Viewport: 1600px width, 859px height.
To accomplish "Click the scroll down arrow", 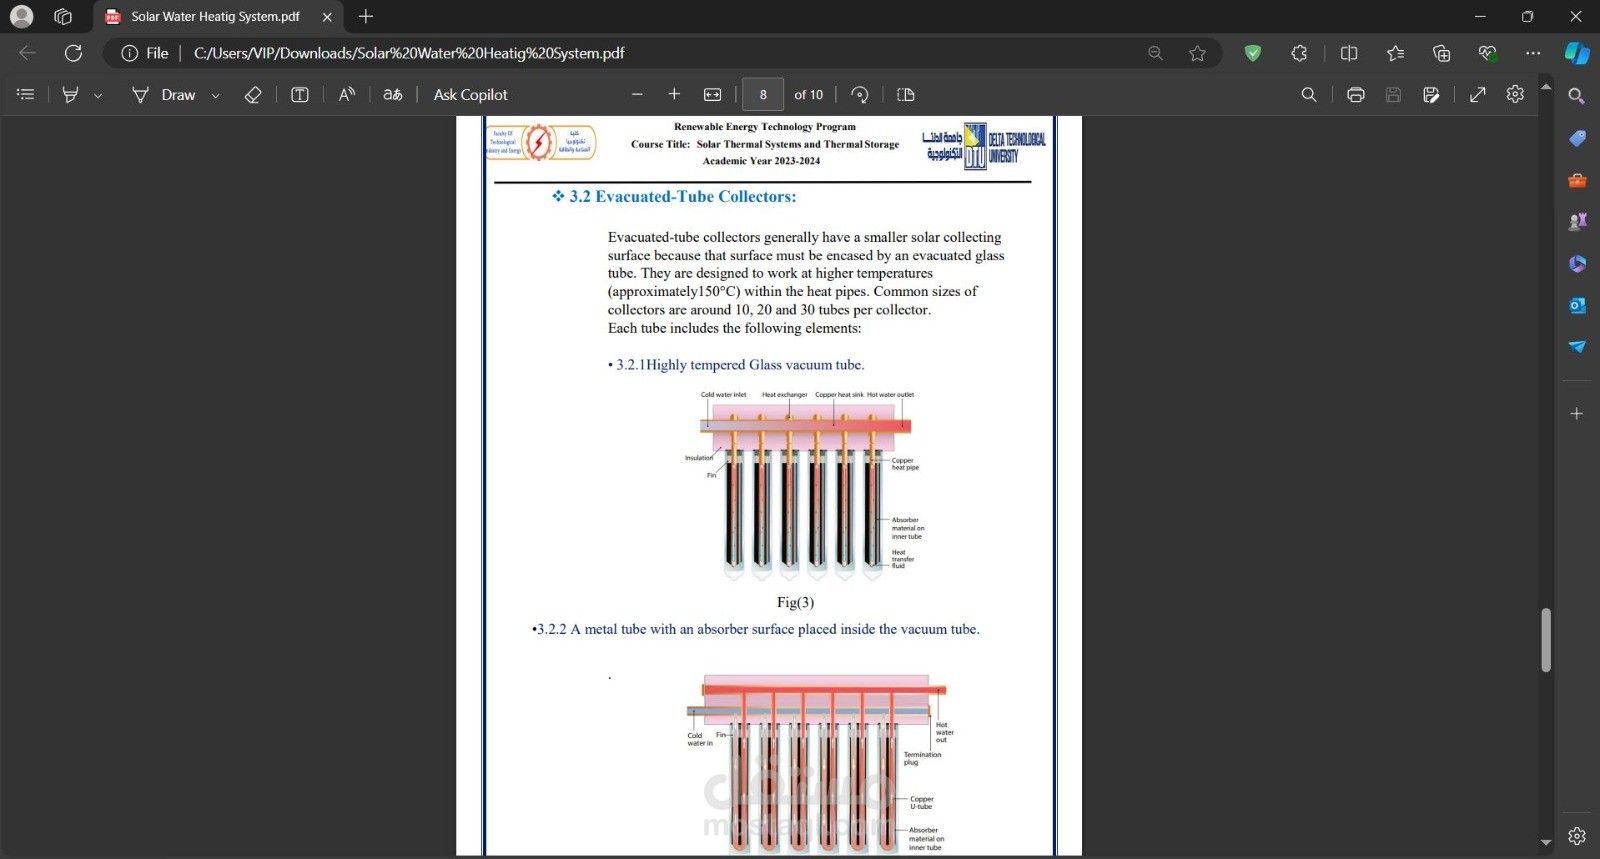I will [x=1546, y=843].
